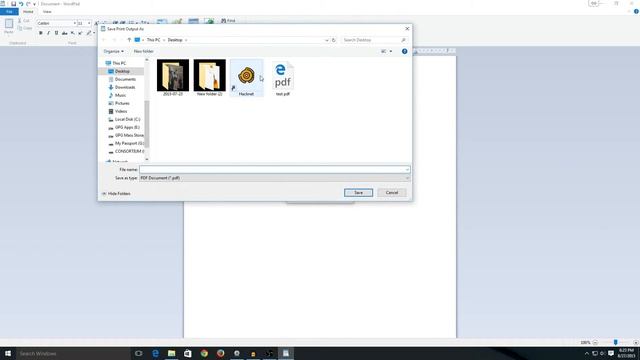Viewport: 640px width, 360px height.
Task: Click Find in the WordPad ribbon
Action: [x=228, y=20]
